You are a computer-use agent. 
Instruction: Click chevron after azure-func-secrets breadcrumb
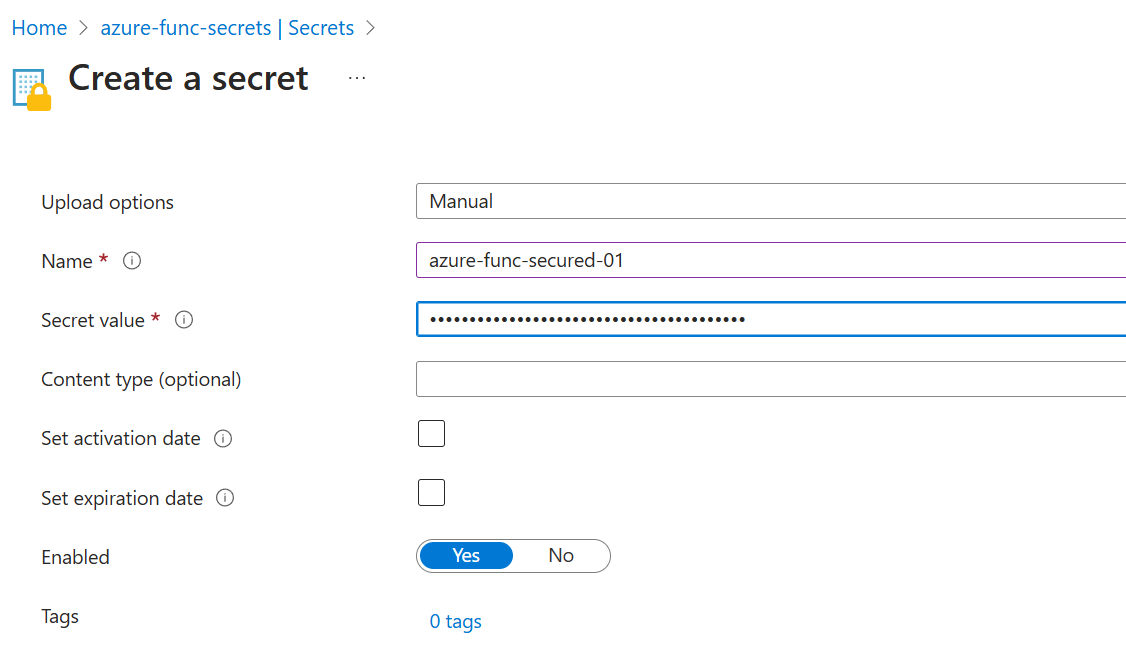pyautogui.click(x=371, y=28)
